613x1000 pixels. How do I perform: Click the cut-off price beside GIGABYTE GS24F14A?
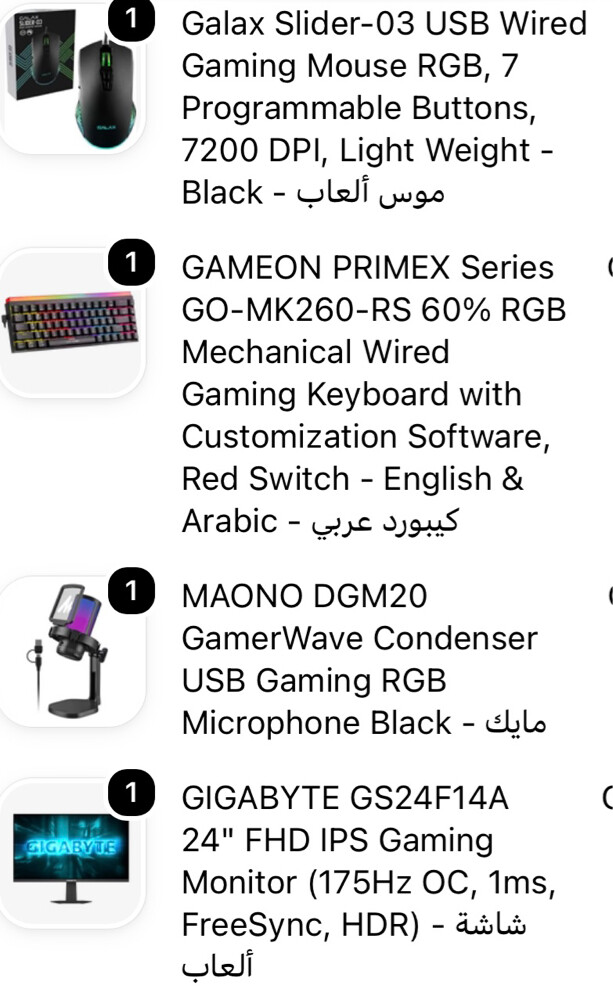[x=608, y=798]
